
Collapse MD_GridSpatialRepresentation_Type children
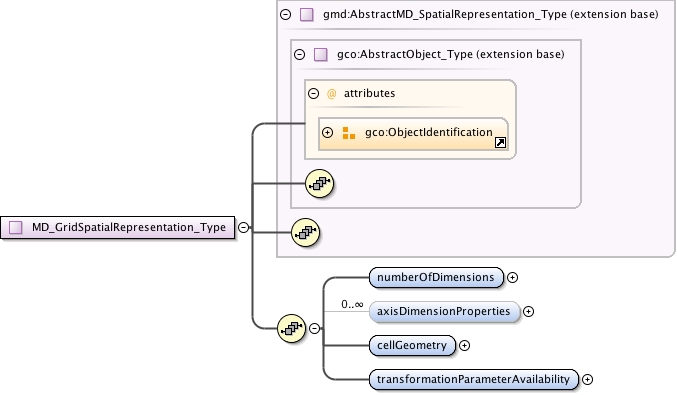point(244,227)
